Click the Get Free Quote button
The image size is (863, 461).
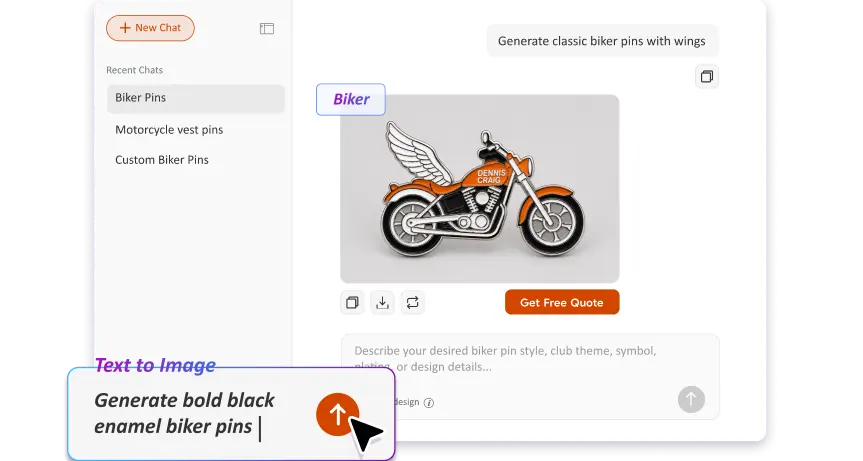click(x=562, y=303)
